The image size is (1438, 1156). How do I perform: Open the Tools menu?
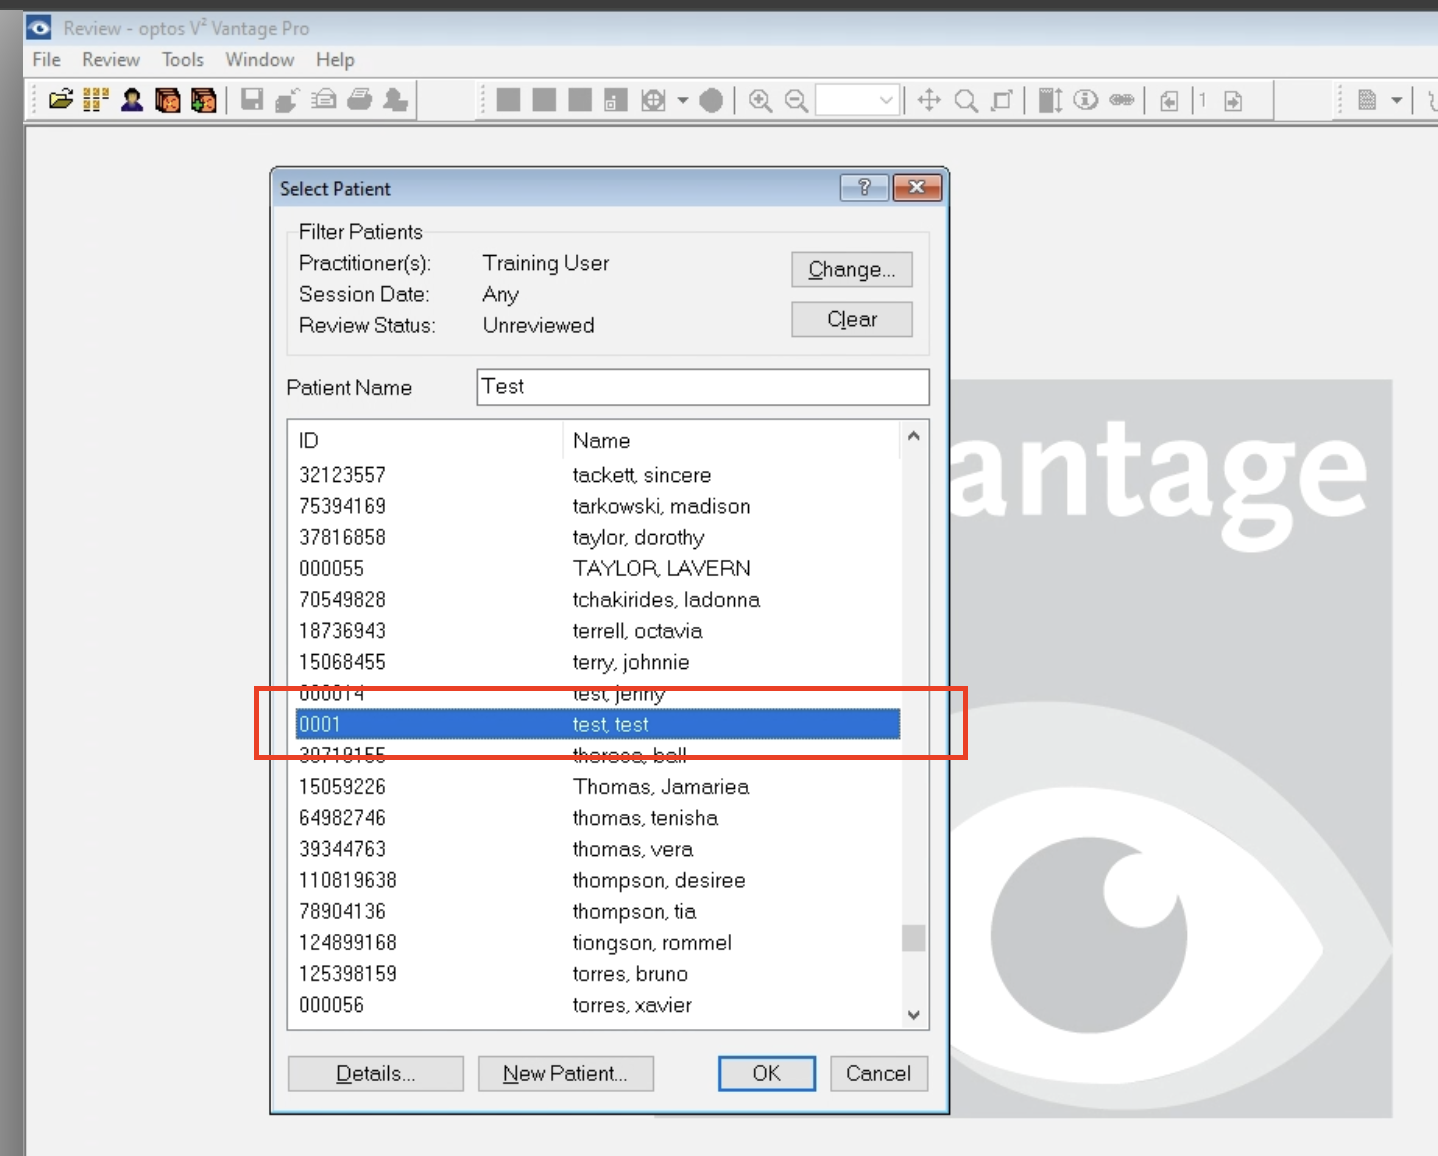pos(183,60)
